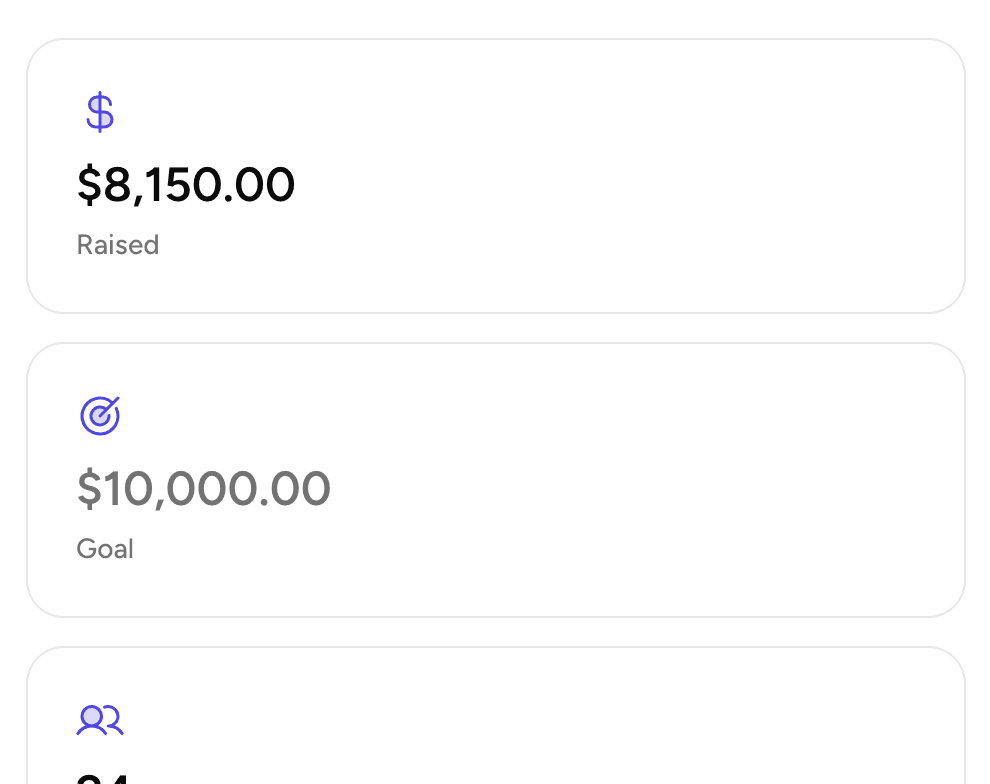Select the Goal card
990x784 pixels.
point(495,480)
